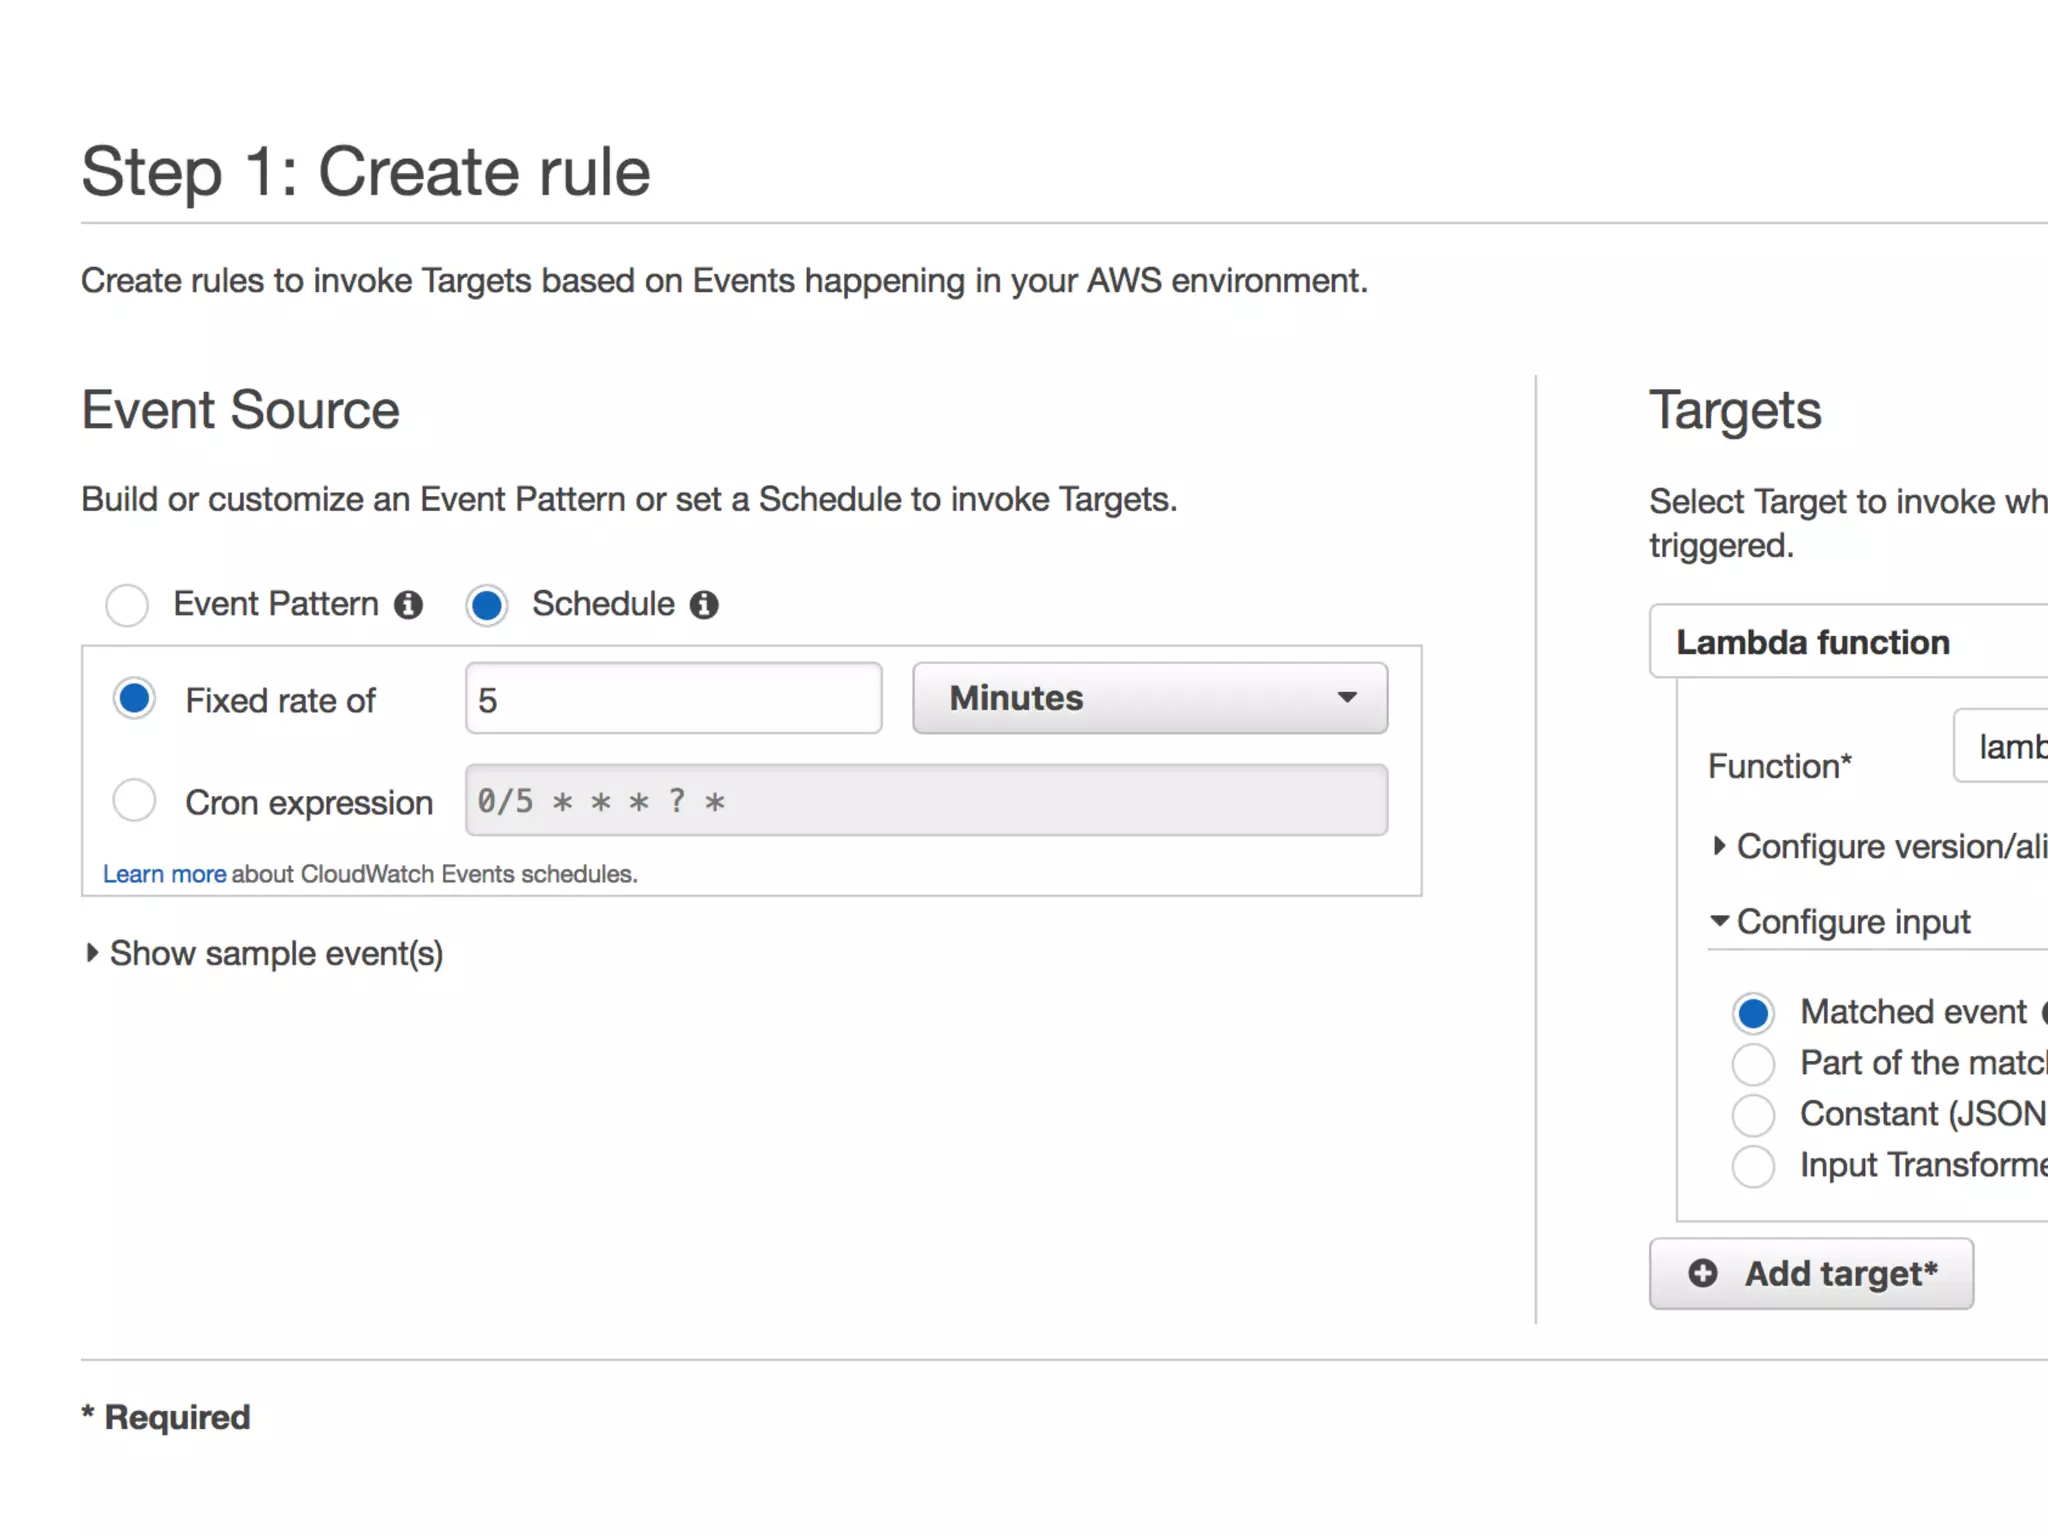
Task: Click the plus icon on Add target
Action: [x=1702, y=1273]
